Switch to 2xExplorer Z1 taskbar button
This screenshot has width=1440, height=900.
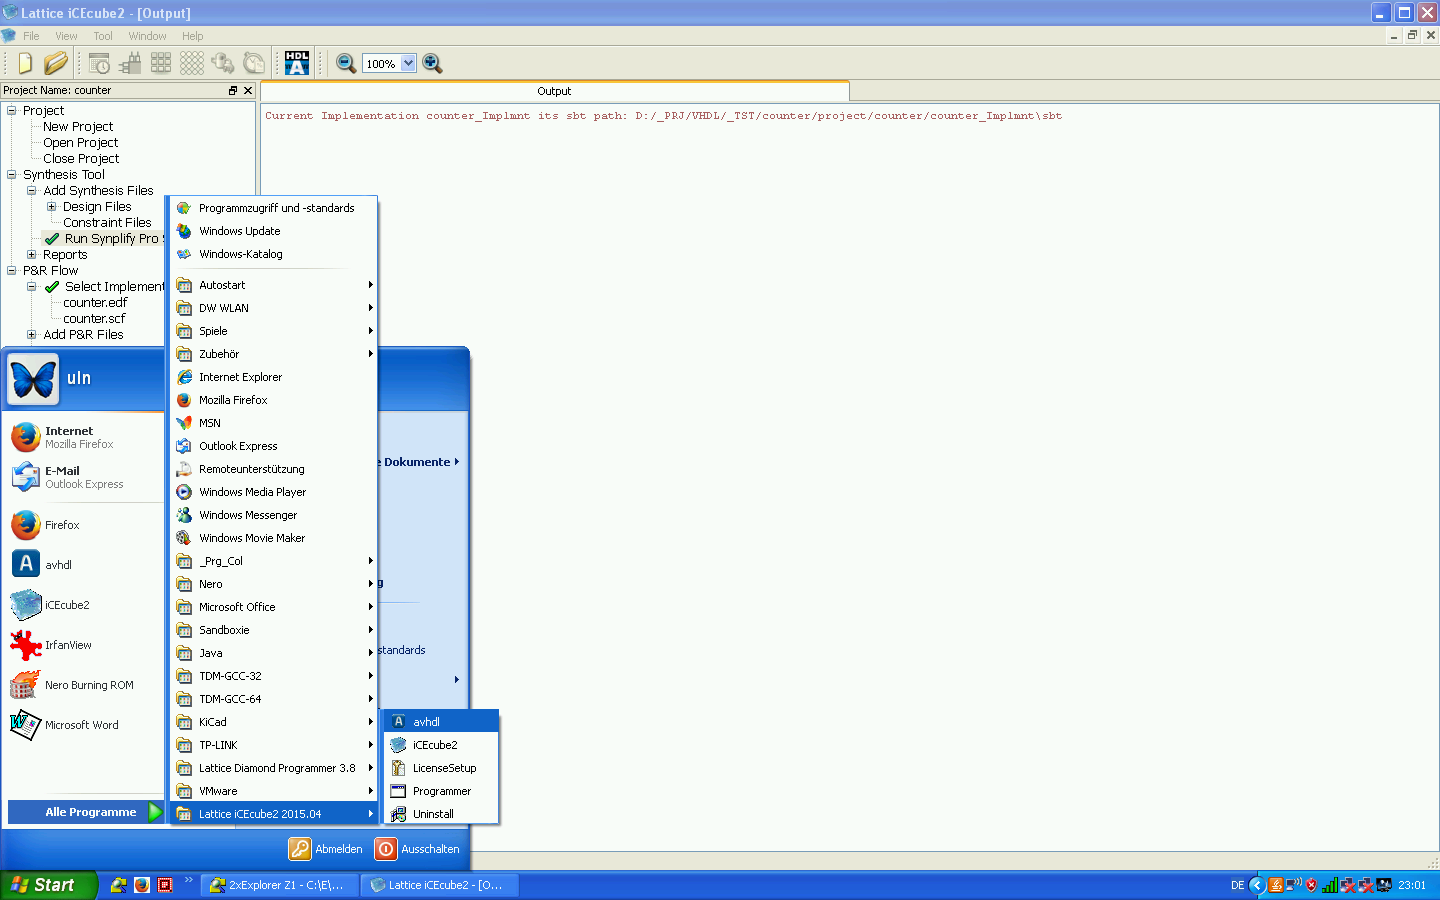click(279, 885)
